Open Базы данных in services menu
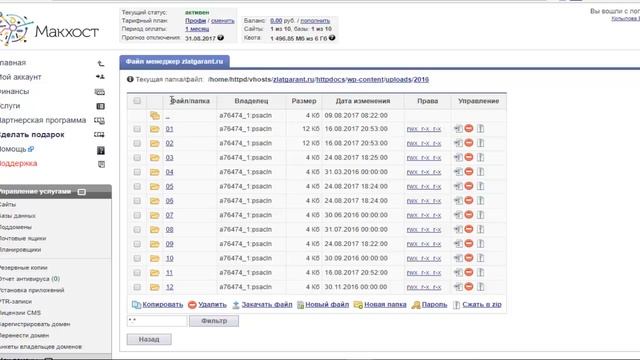 tap(17, 216)
